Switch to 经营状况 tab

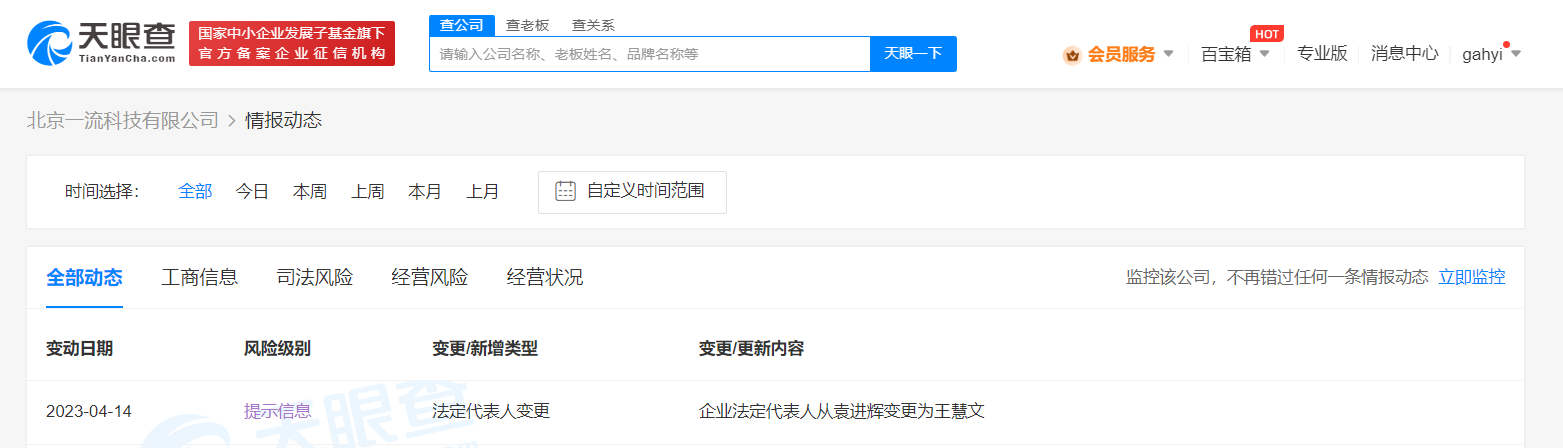545,278
